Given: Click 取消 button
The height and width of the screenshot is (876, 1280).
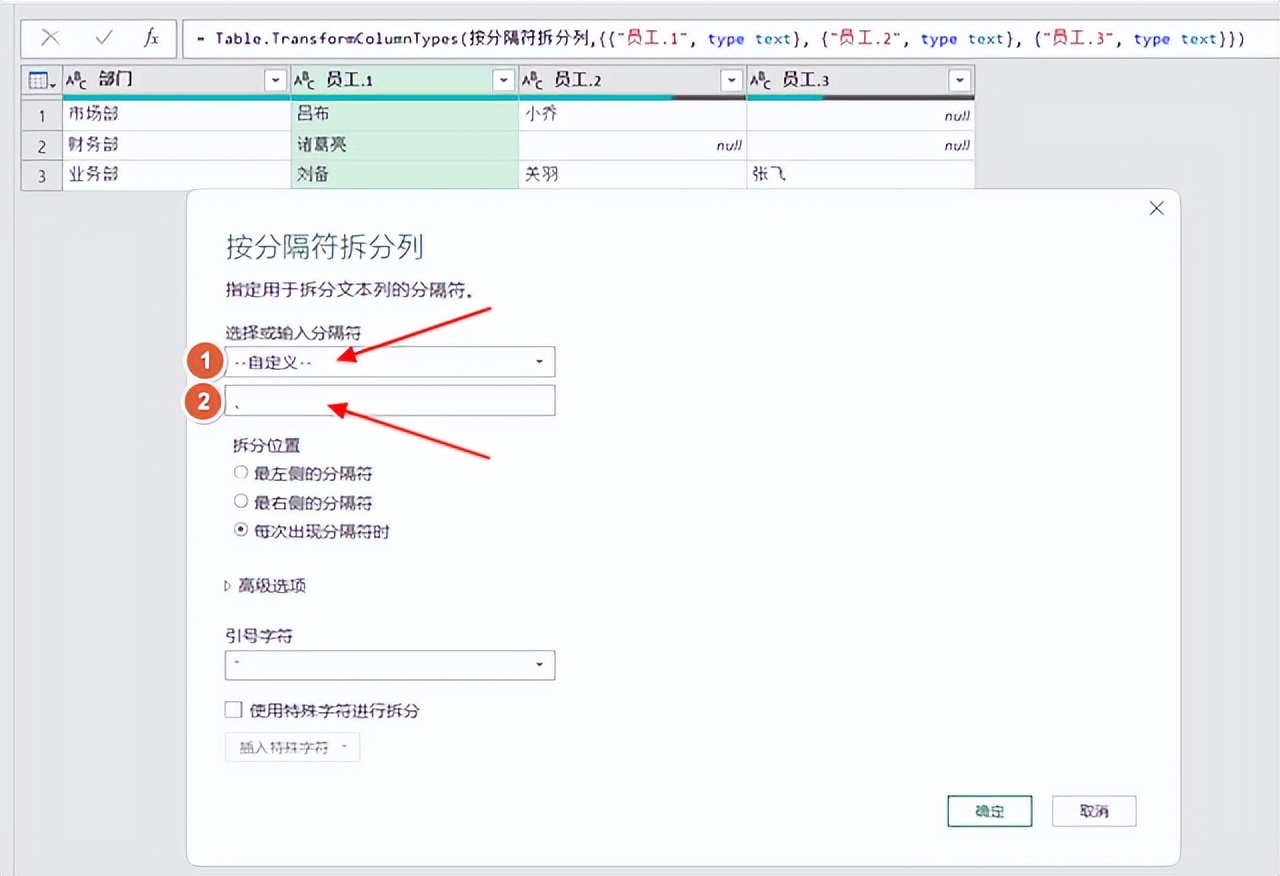Looking at the screenshot, I should pos(1094,811).
